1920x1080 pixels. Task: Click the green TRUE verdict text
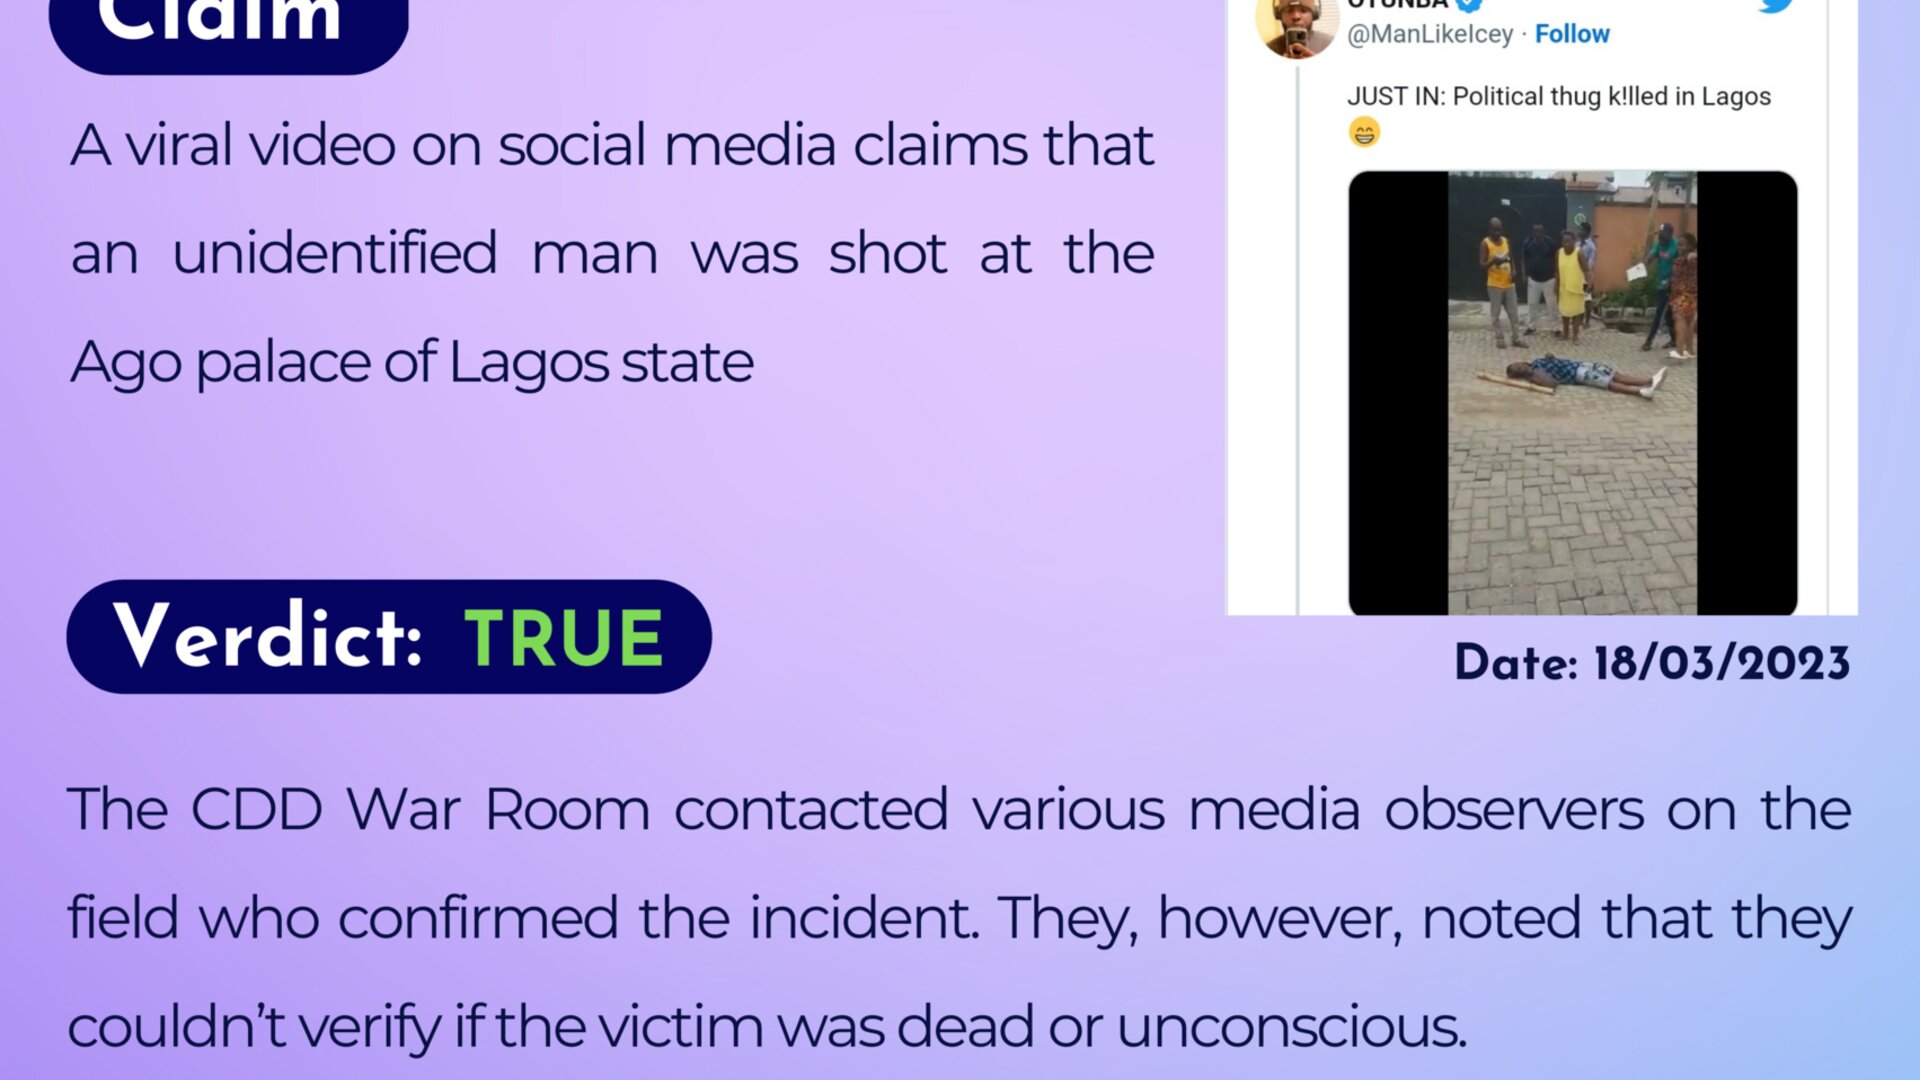point(564,638)
